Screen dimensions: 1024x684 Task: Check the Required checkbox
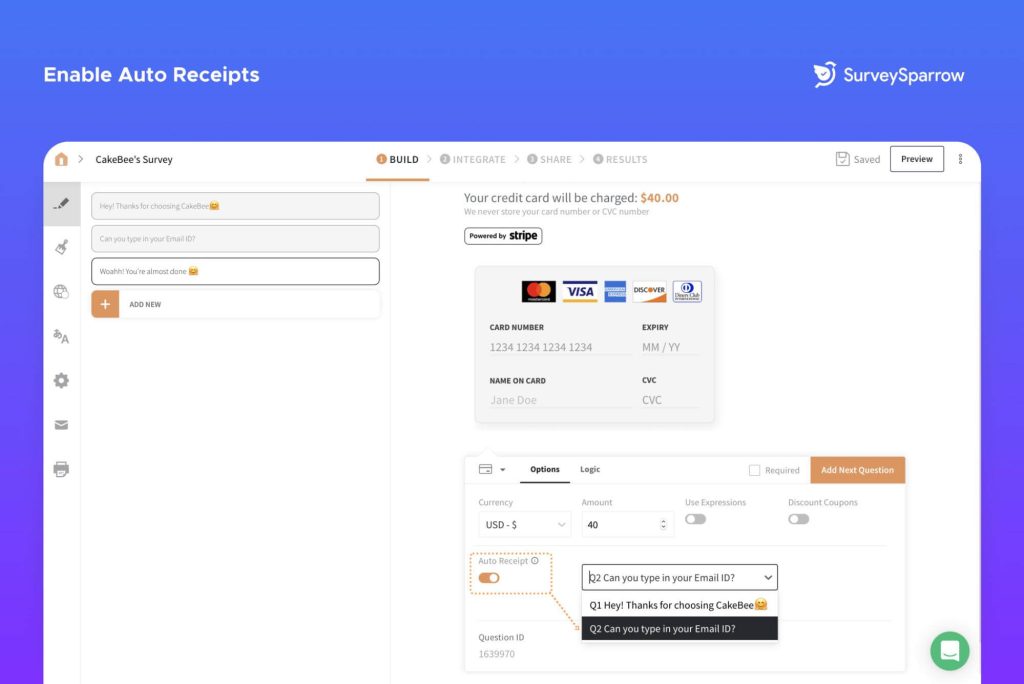[755, 470]
